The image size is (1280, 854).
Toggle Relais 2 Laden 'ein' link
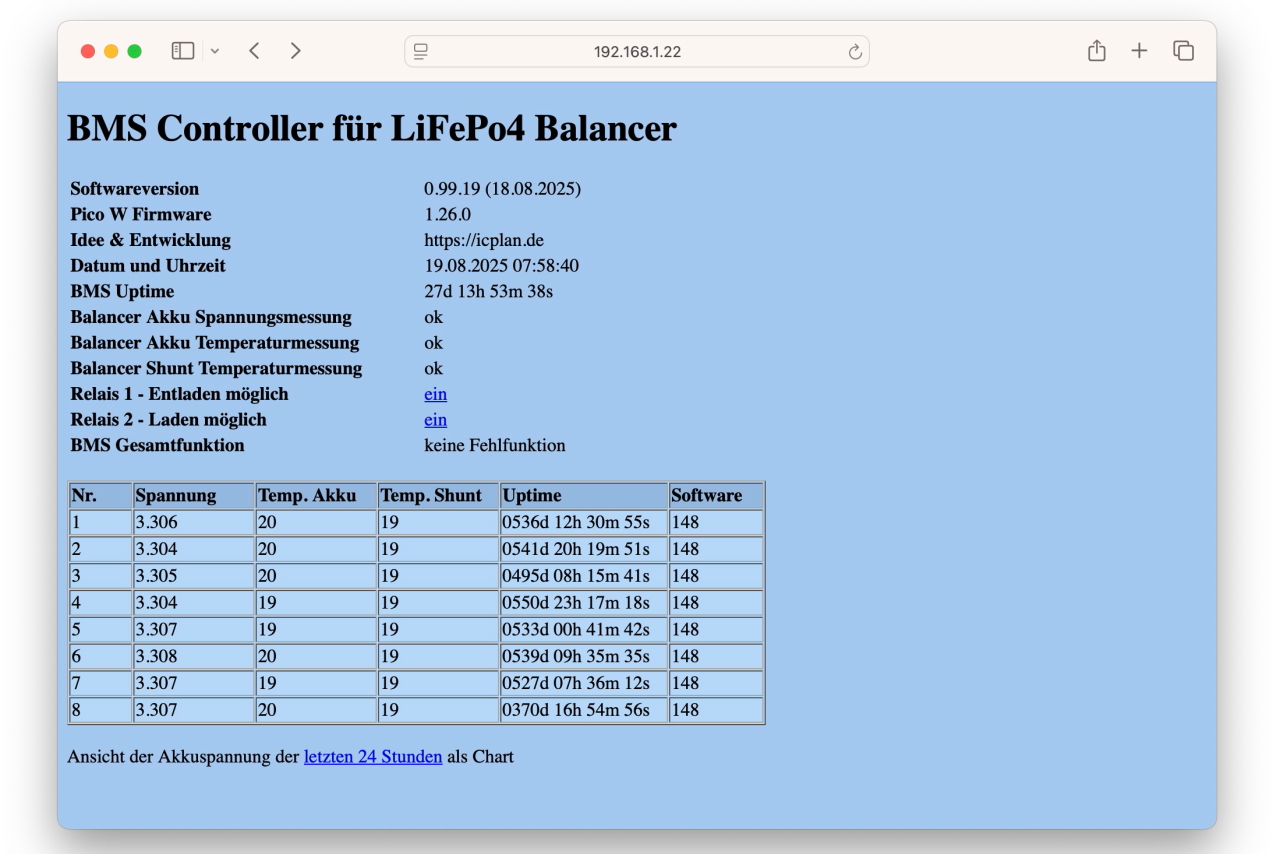[x=435, y=420]
